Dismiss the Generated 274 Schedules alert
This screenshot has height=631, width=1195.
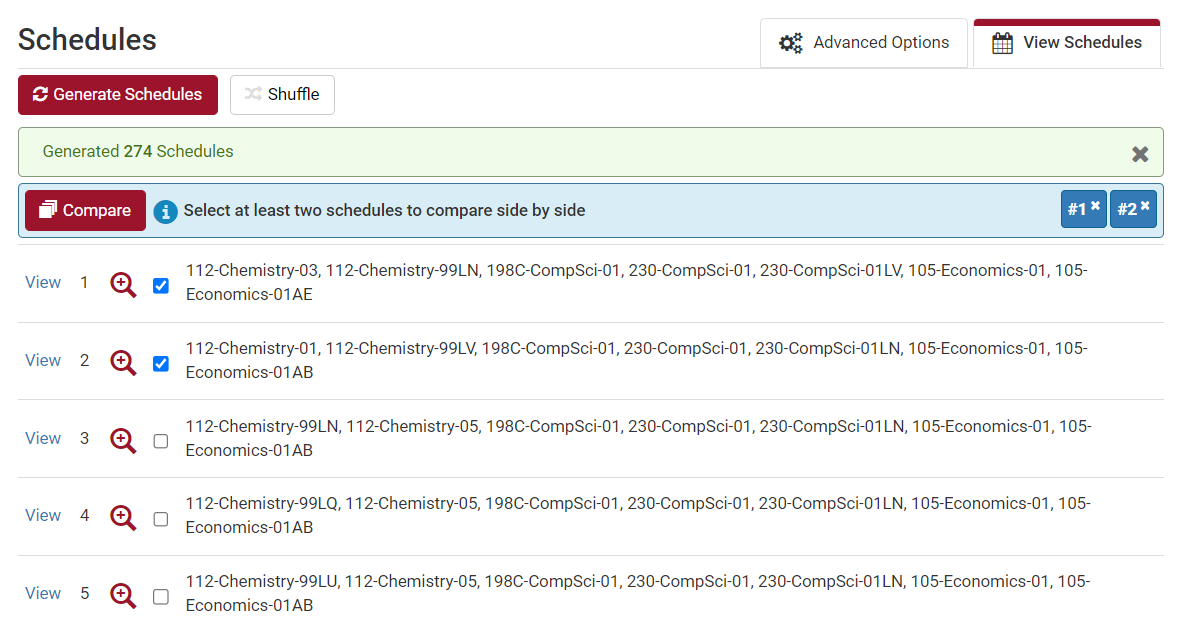point(1140,154)
